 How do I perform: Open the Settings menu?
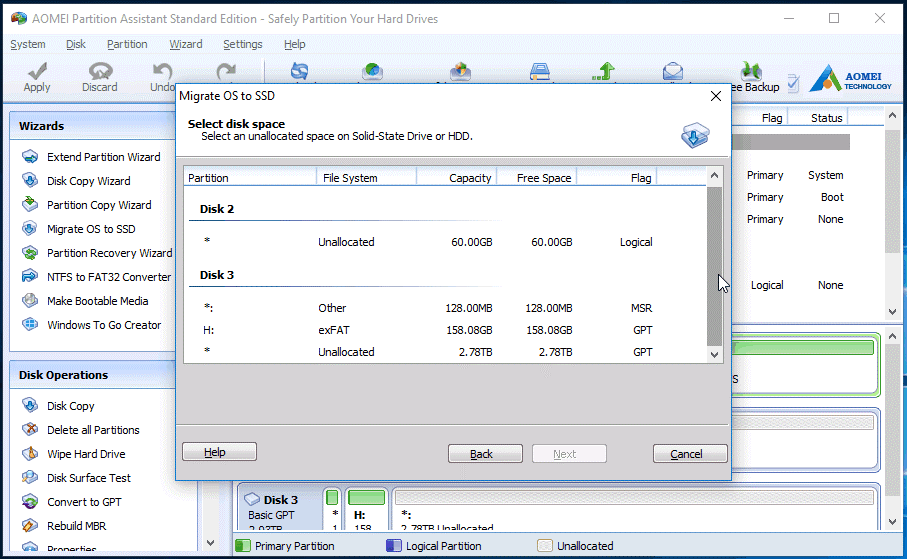pyautogui.click(x=242, y=44)
